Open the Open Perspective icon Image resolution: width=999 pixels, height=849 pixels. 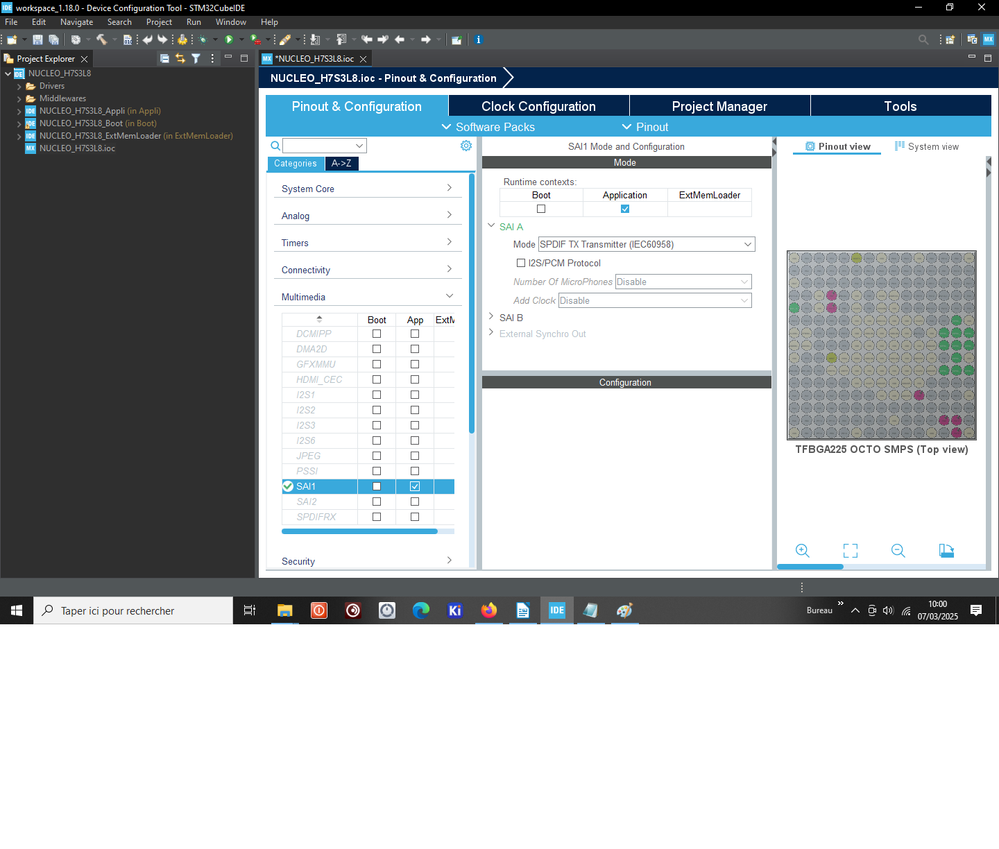click(950, 39)
